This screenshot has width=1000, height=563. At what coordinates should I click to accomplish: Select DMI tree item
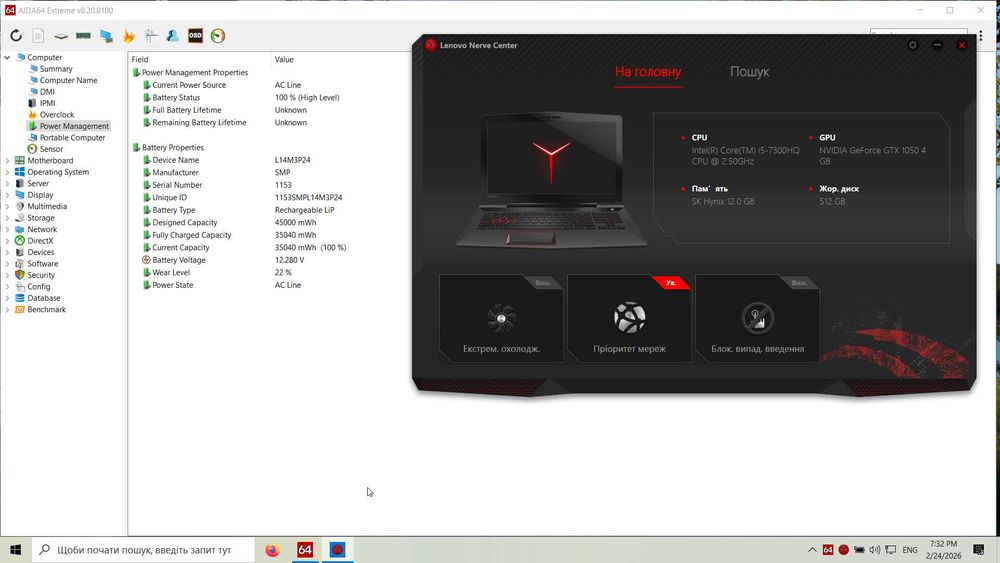coord(47,92)
